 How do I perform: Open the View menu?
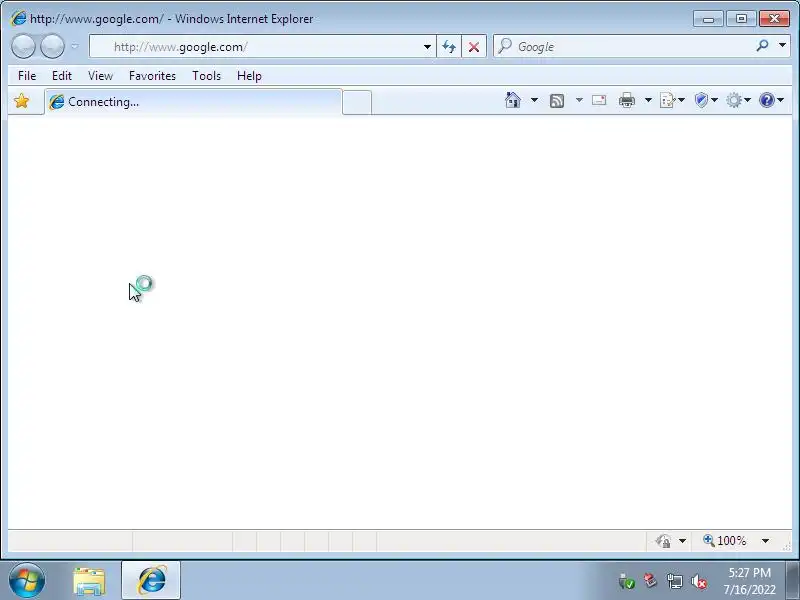(x=100, y=76)
